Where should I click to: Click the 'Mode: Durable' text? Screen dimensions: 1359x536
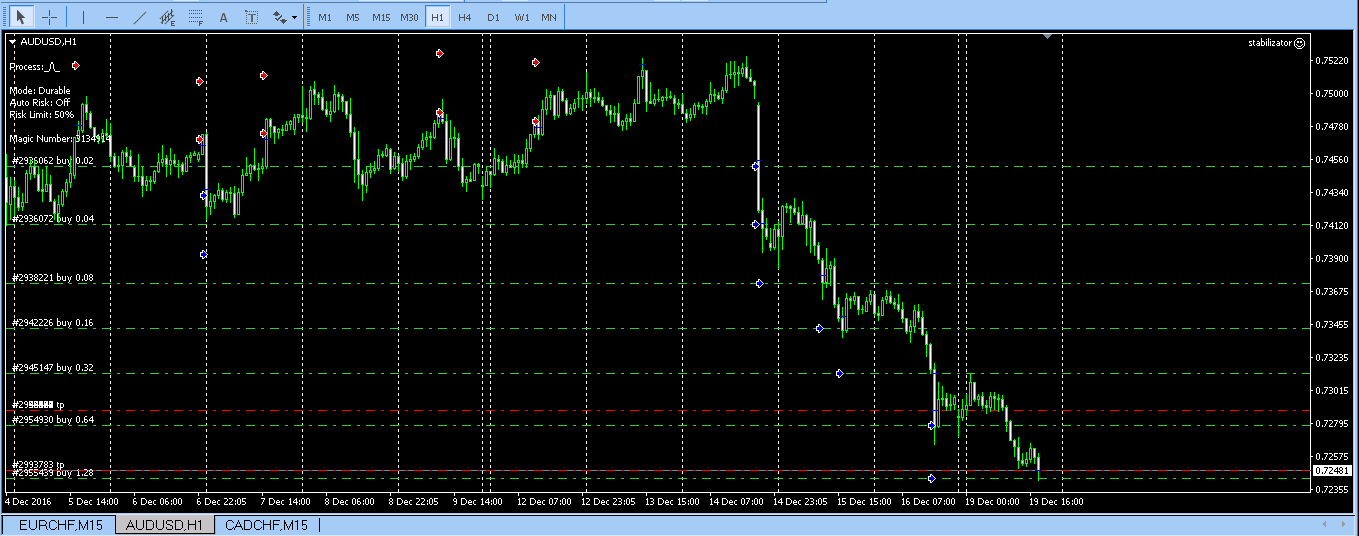point(40,91)
